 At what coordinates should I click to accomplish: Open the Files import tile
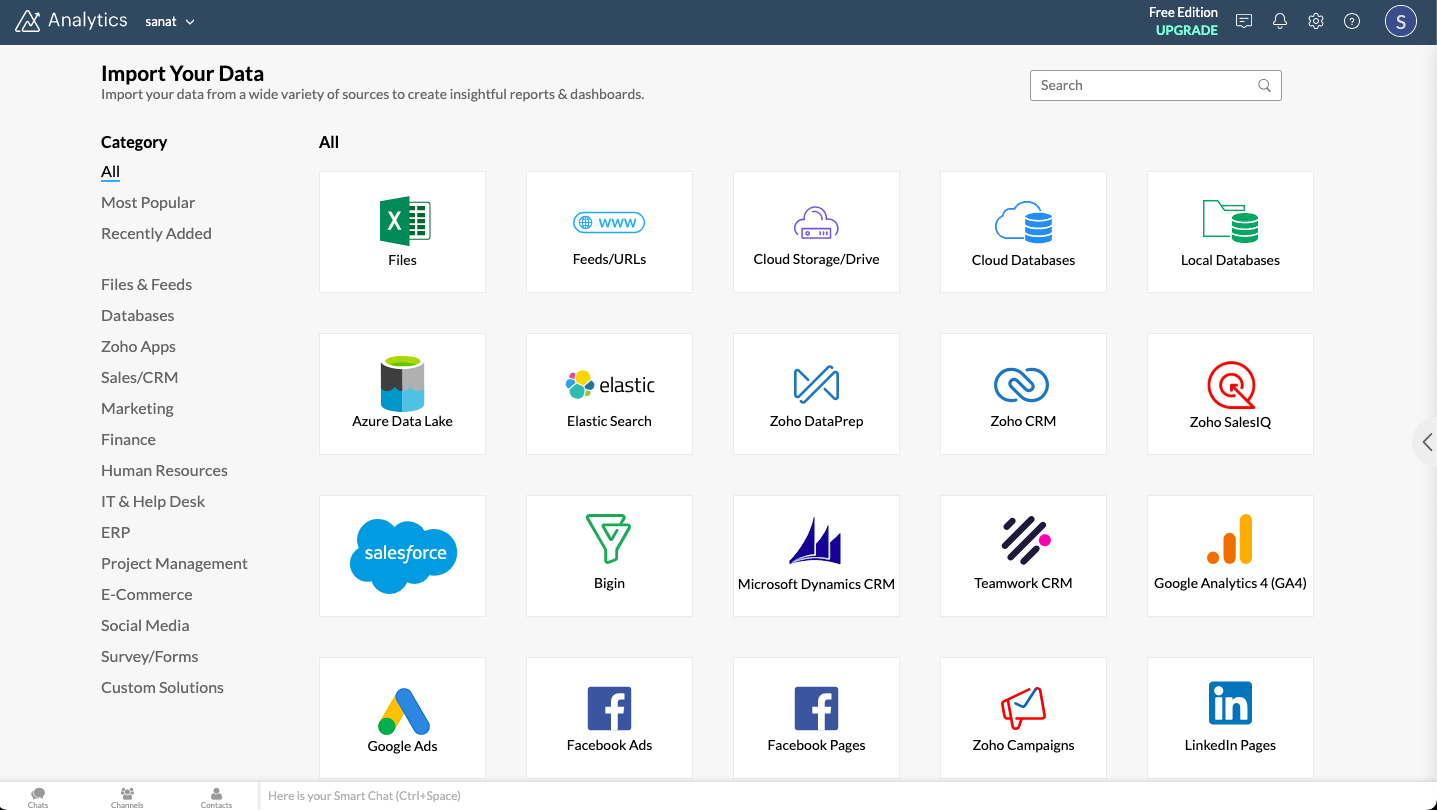click(x=402, y=232)
